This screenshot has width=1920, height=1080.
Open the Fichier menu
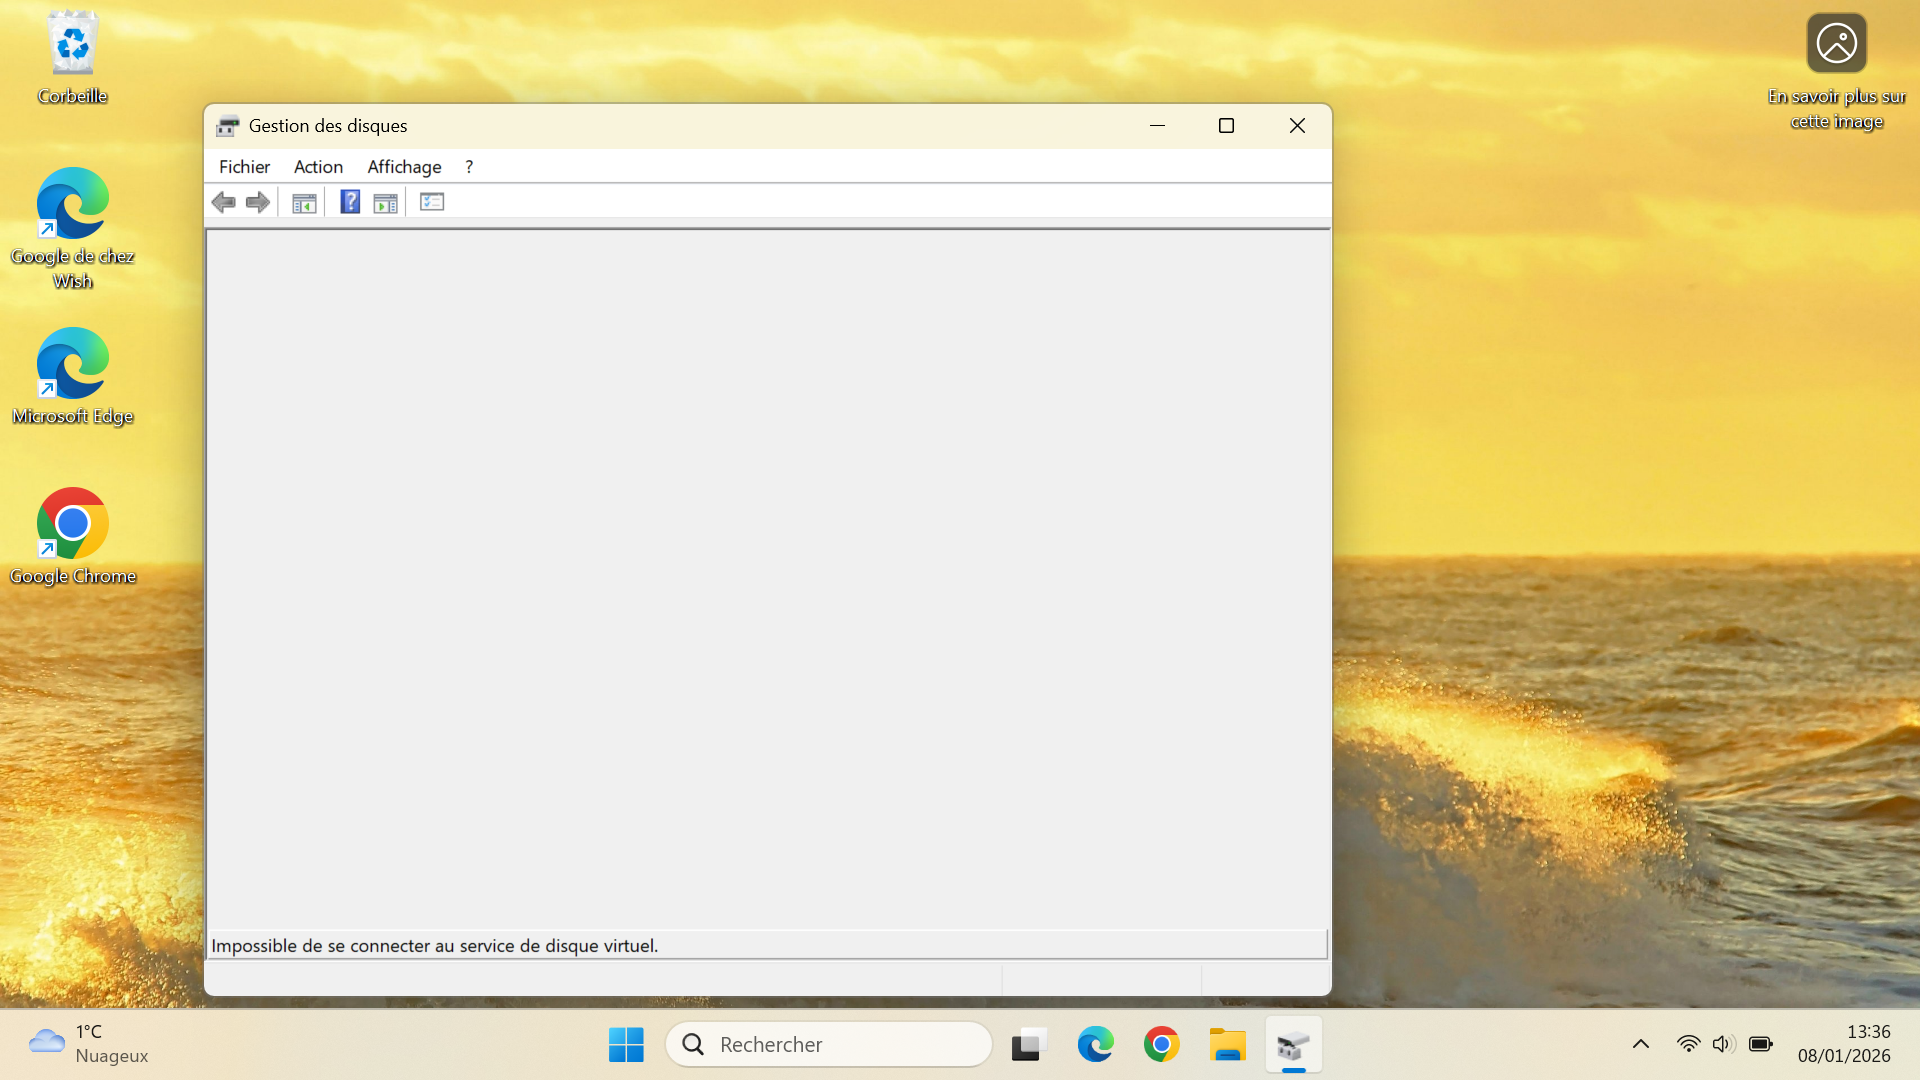tap(244, 167)
